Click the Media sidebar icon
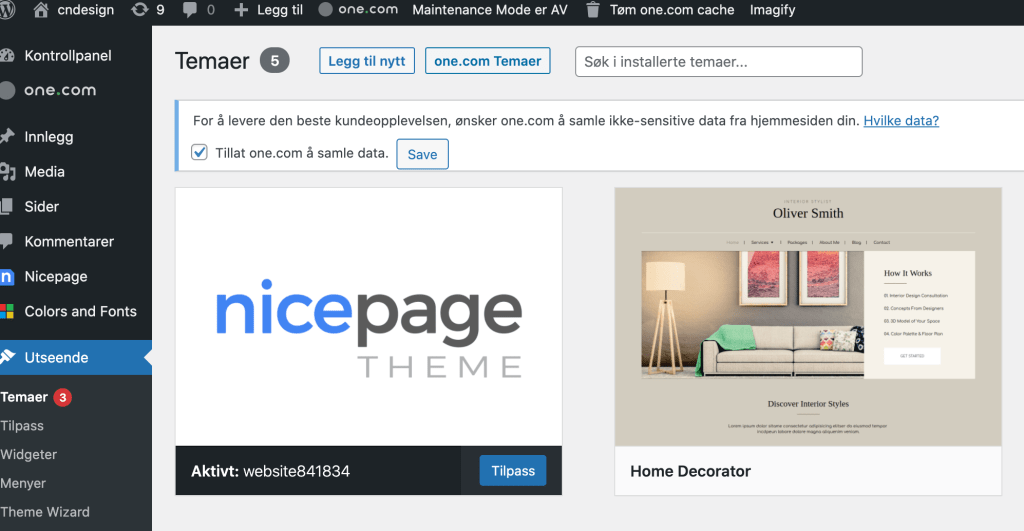The image size is (1024, 531). tap(8, 172)
